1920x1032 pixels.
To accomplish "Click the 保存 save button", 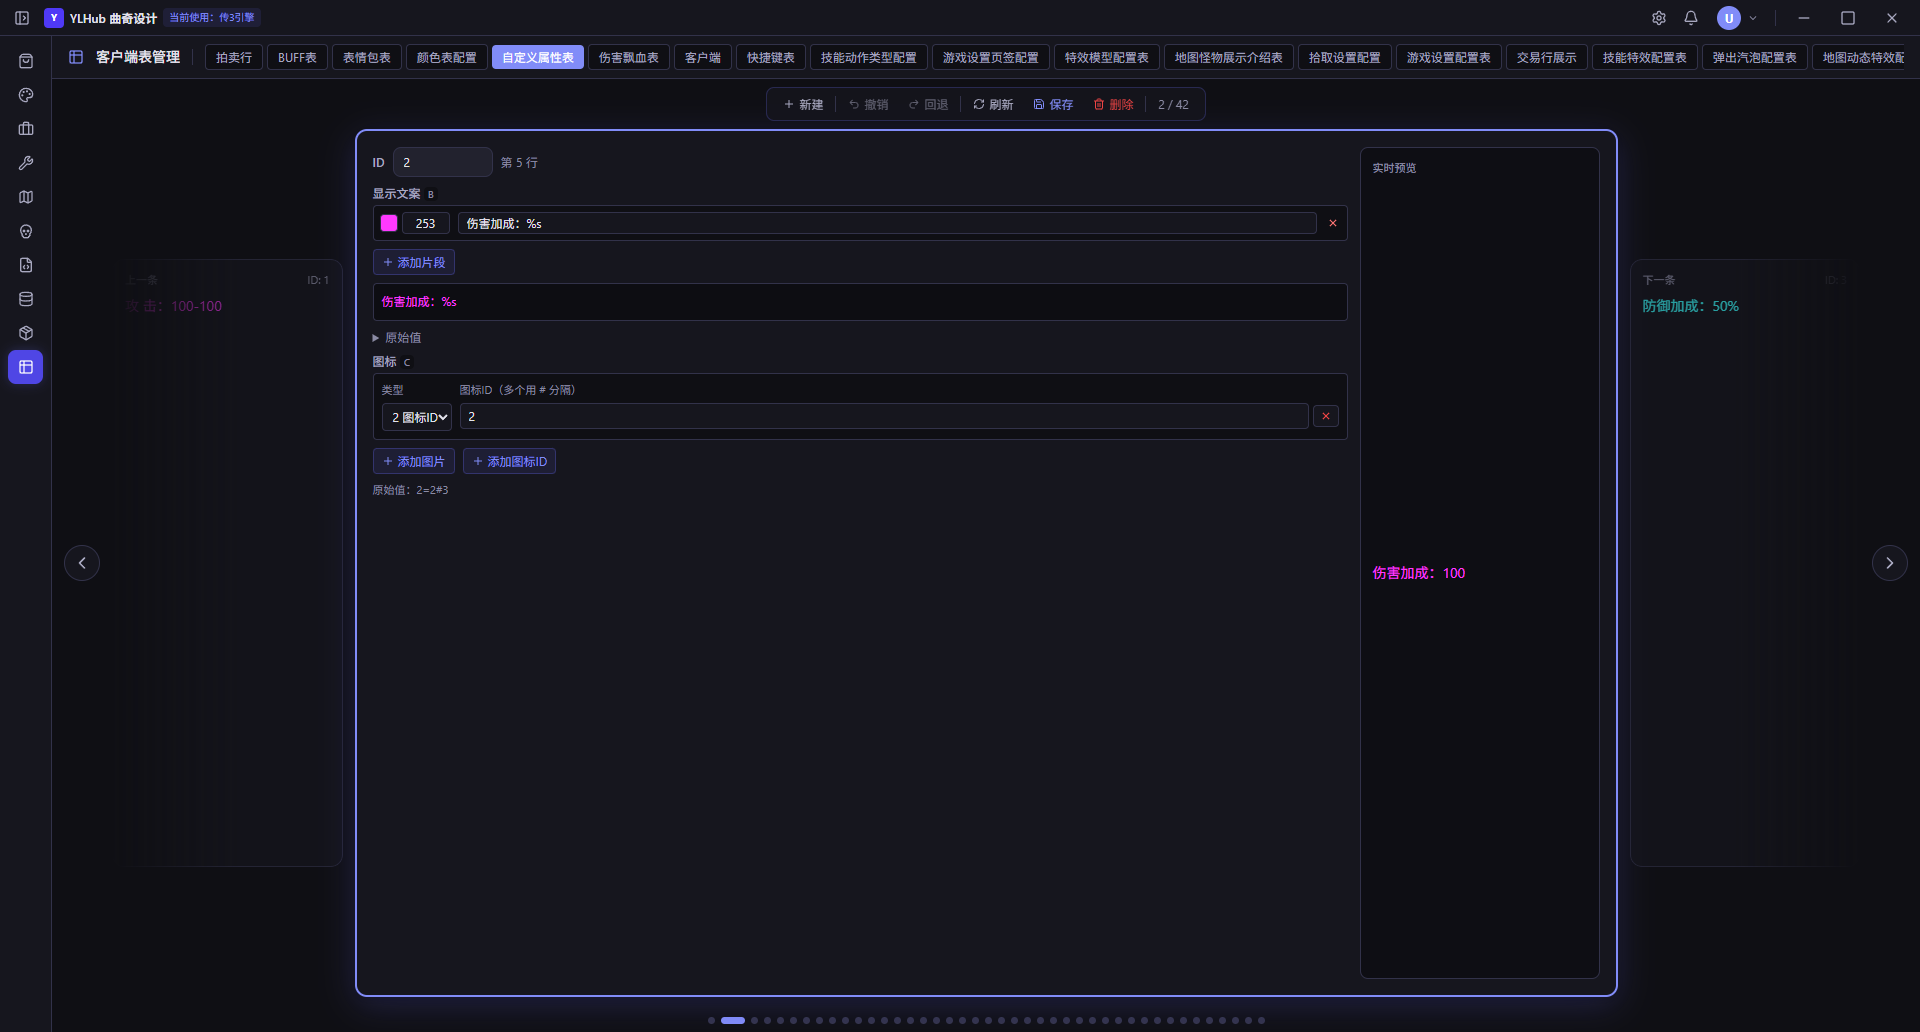I will coord(1053,104).
